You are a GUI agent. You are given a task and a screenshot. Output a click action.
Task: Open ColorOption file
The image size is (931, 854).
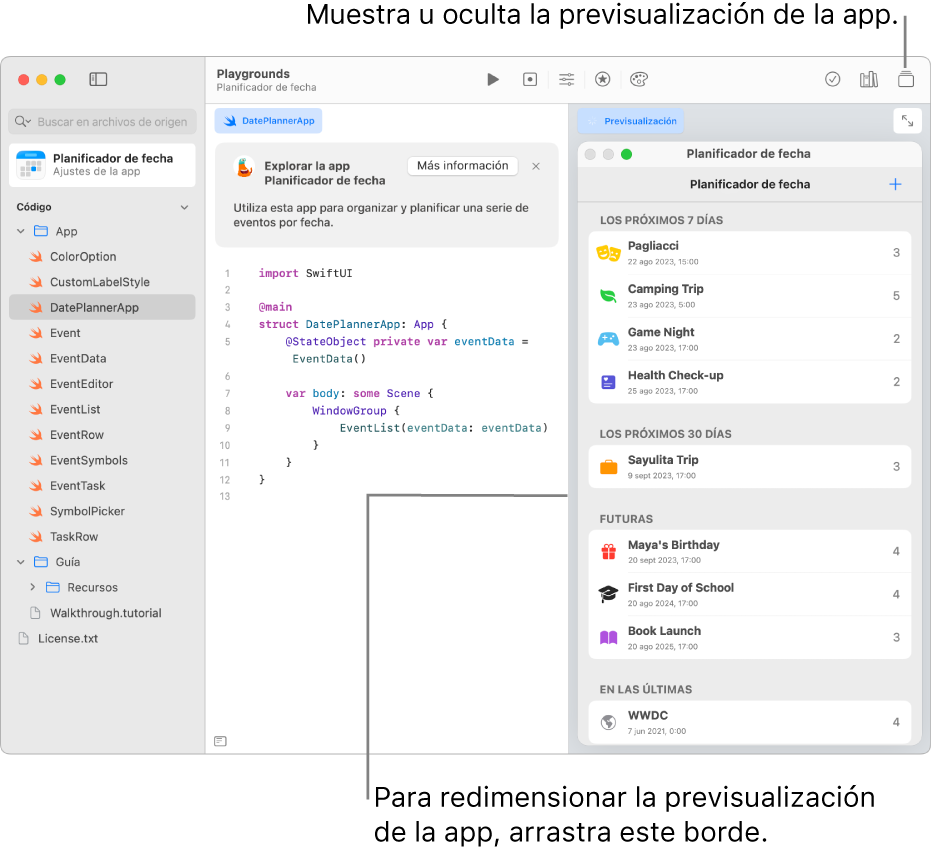pyautogui.click(x=102, y=257)
